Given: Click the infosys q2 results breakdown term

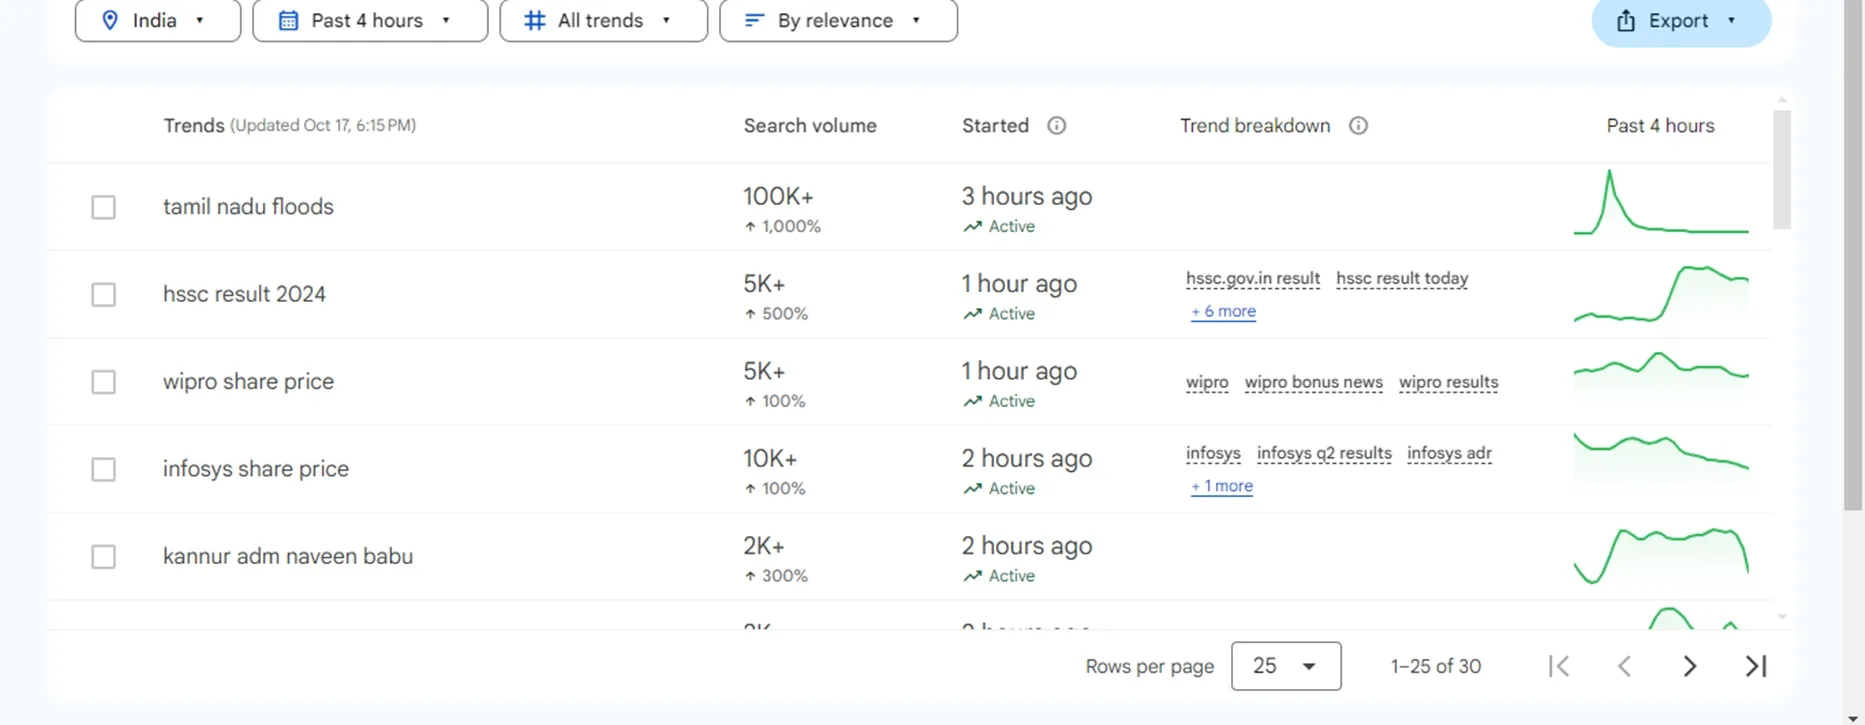Looking at the screenshot, I should 1323,454.
